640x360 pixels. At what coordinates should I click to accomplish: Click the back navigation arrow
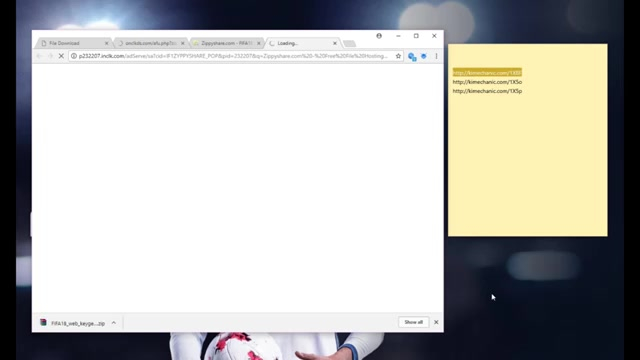coord(39,56)
